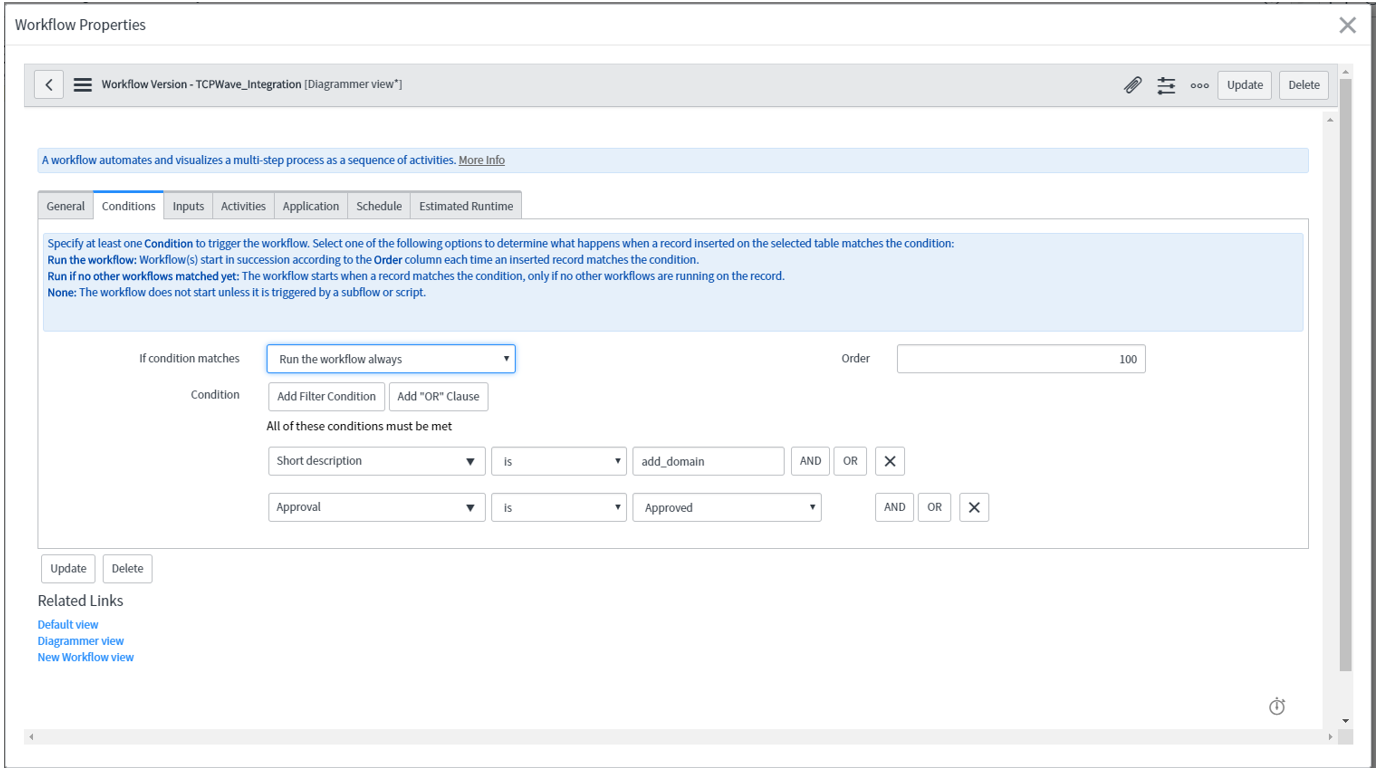Image resolution: width=1376 pixels, height=769 pixels.
Task: Click the stopwatch timing icon
Action: (1277, 706)
